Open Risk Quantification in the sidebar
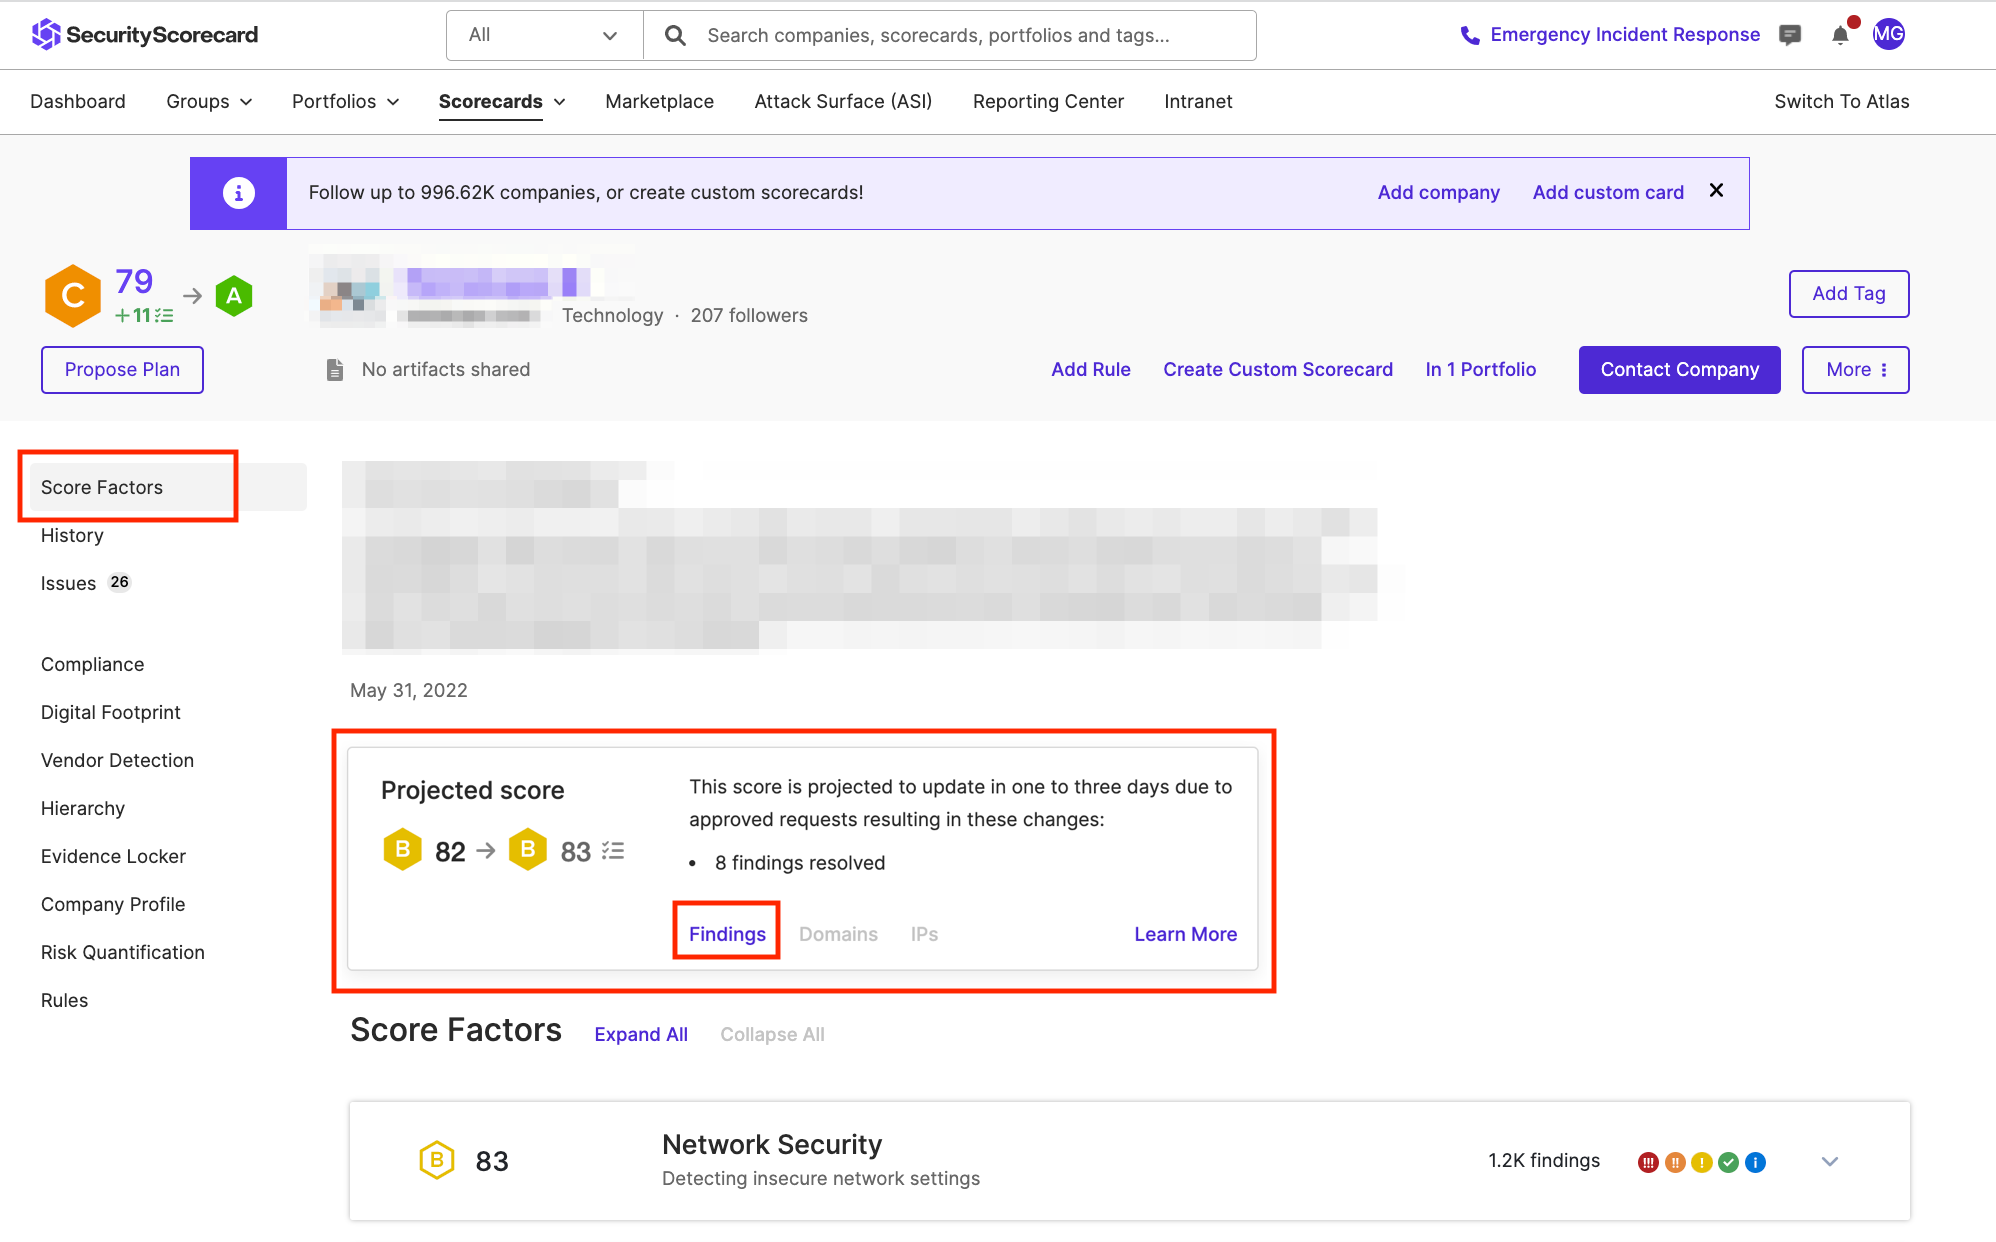The image size is (1996, 1242). click(x=123, y=952)
